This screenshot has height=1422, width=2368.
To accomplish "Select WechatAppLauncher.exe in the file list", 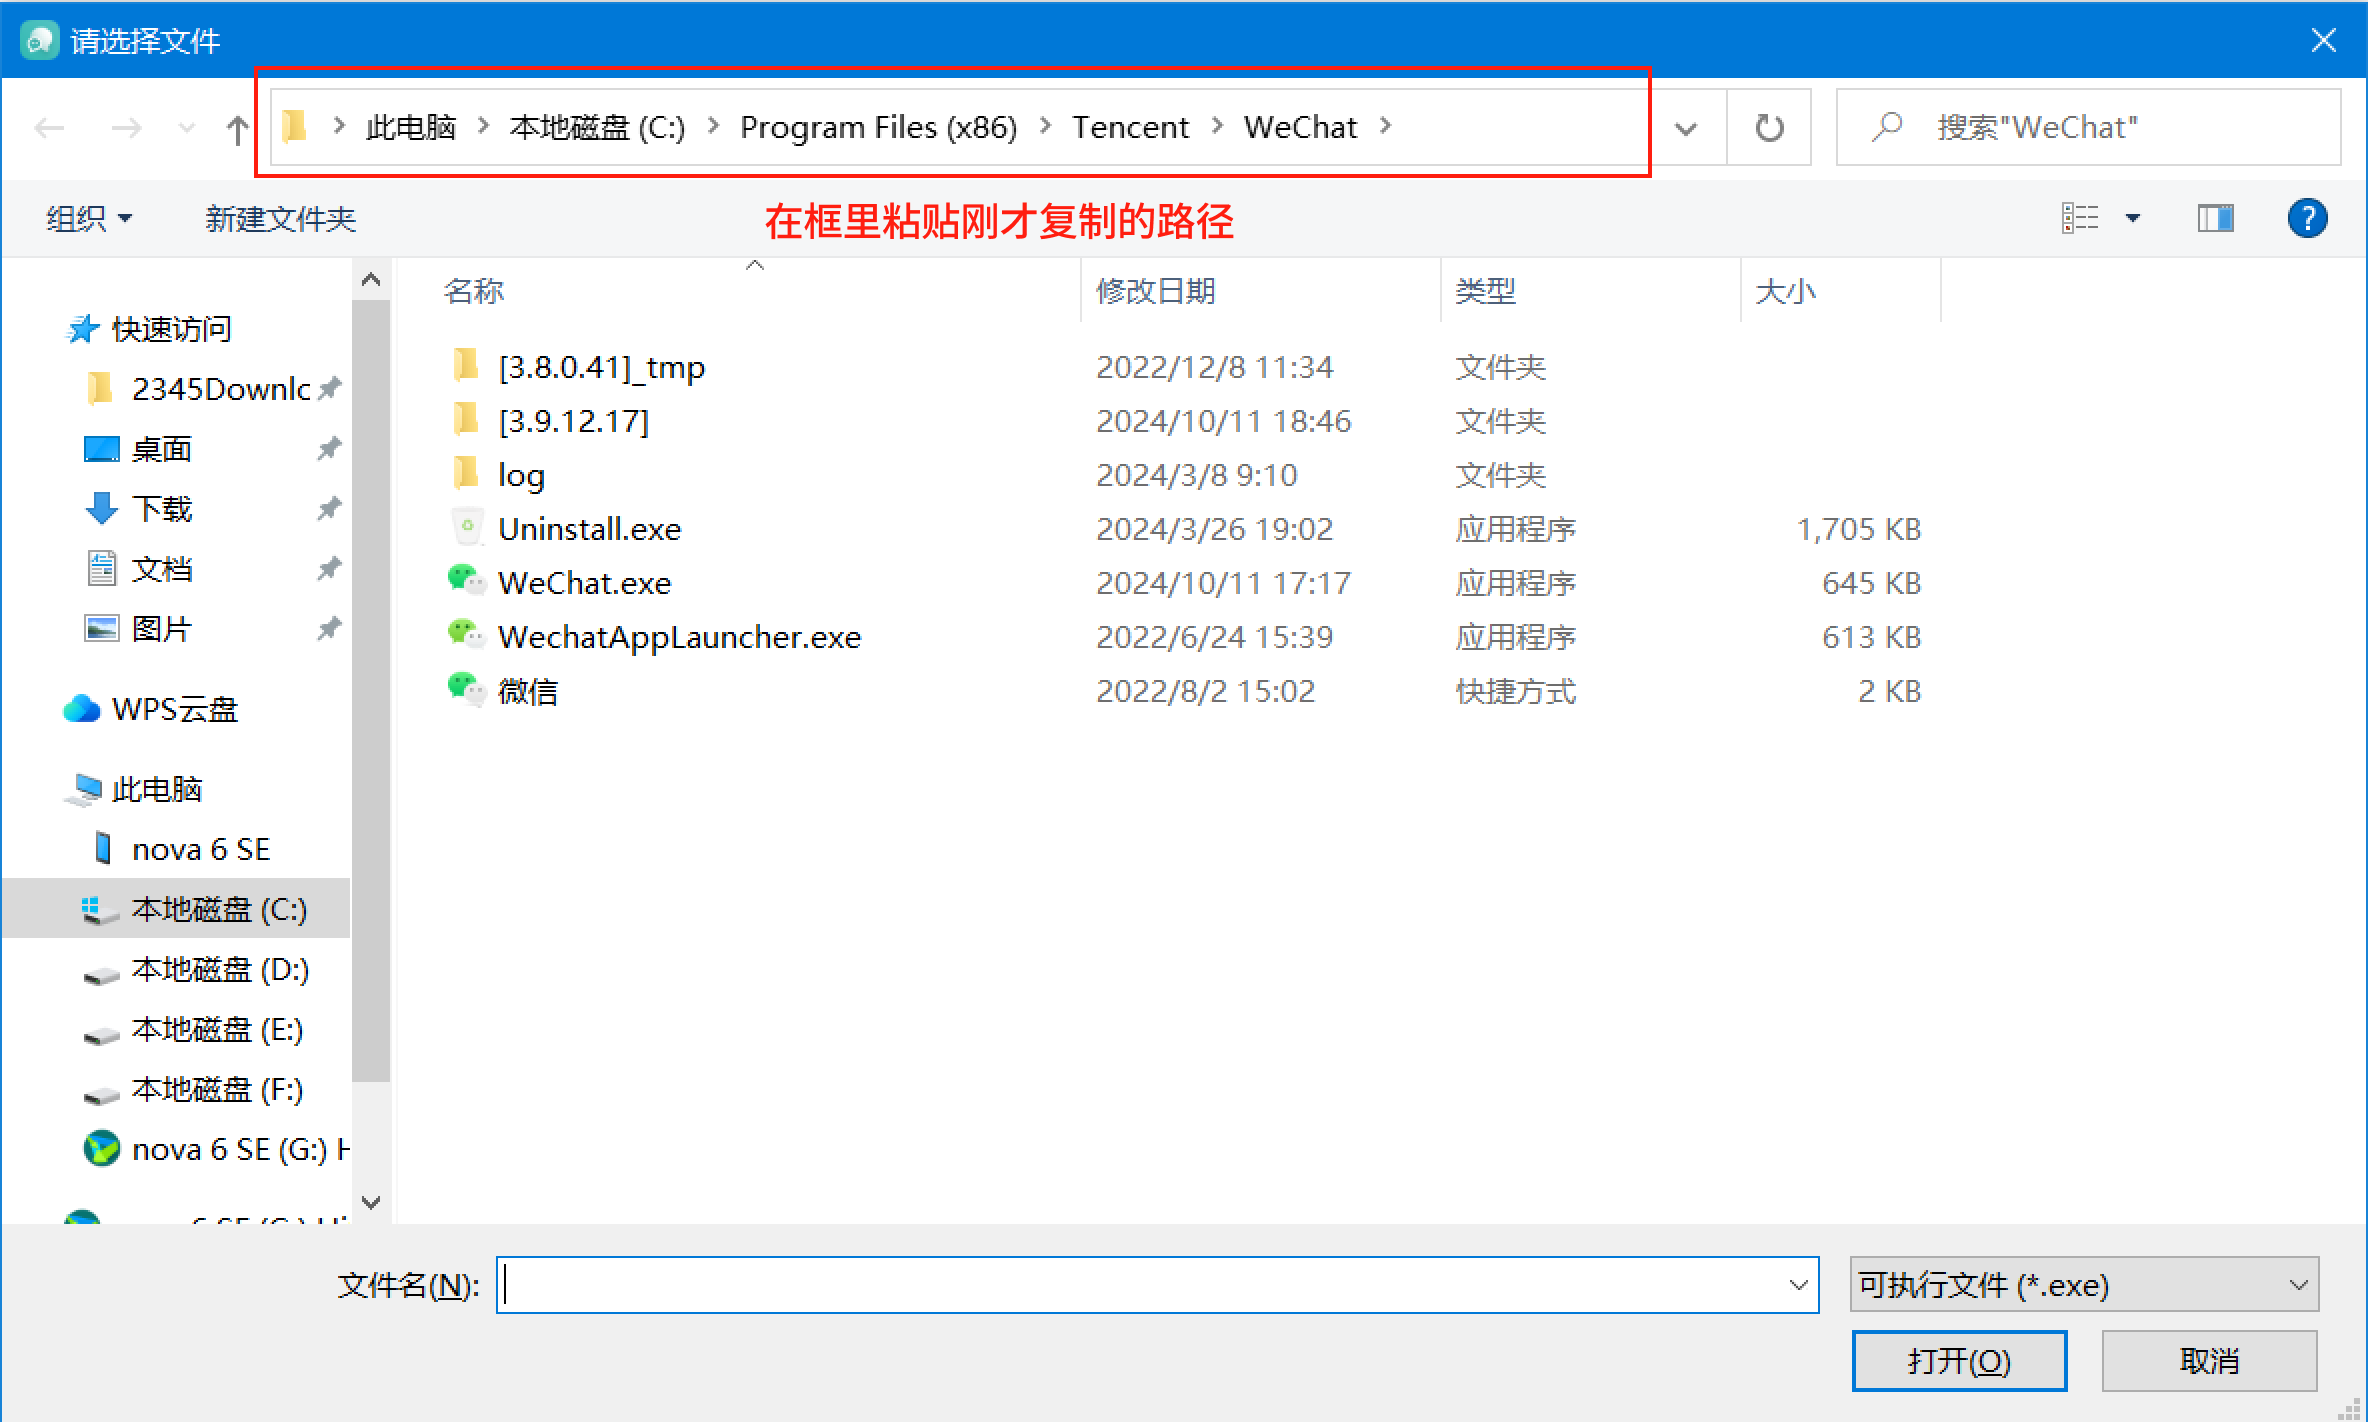I will pos(679,637).
